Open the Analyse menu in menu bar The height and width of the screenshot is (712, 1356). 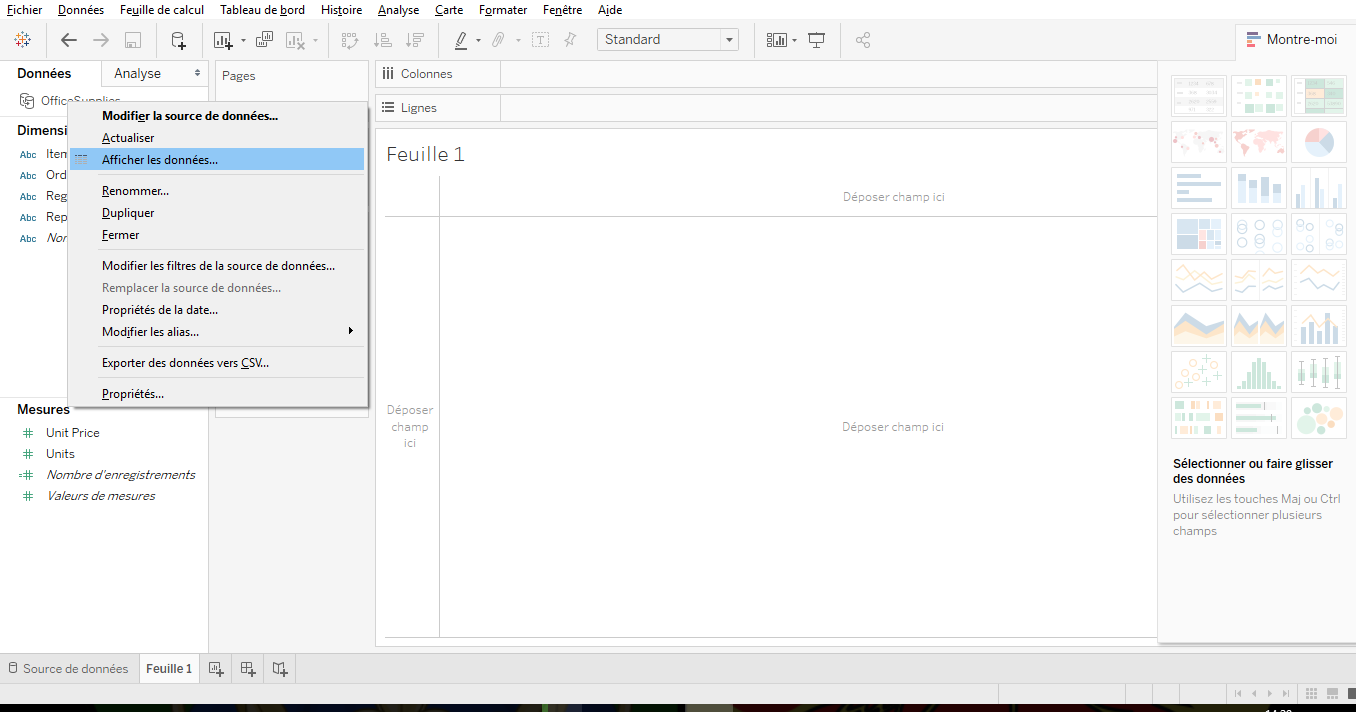398,10
